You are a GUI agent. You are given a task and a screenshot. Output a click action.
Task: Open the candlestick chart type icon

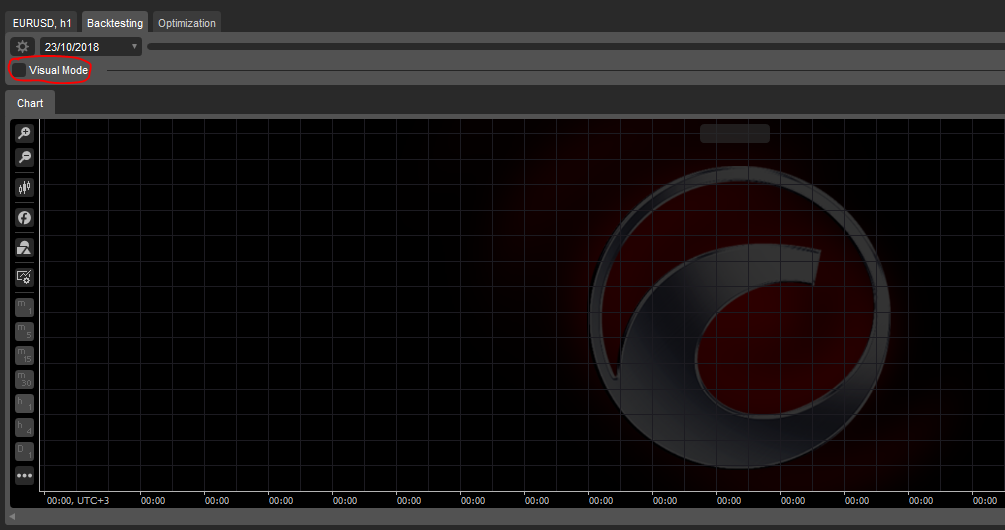pyautogui.click(x=24, y=187)
